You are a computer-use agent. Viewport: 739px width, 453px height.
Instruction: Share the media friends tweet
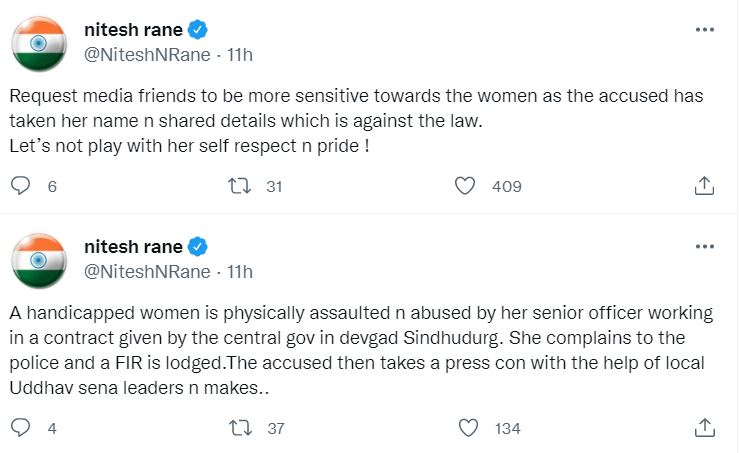[x=703, y=186]
